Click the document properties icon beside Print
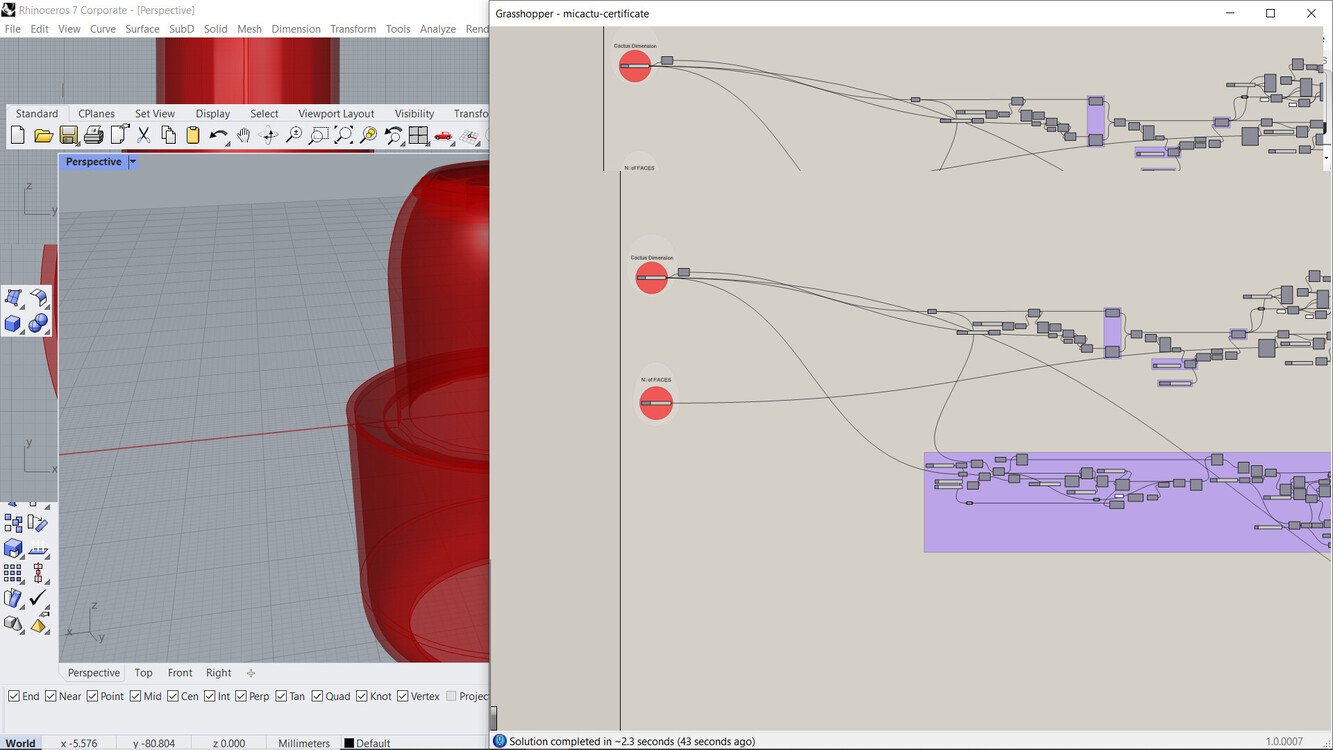This screenshot has height=750, width=1333. 119,135
